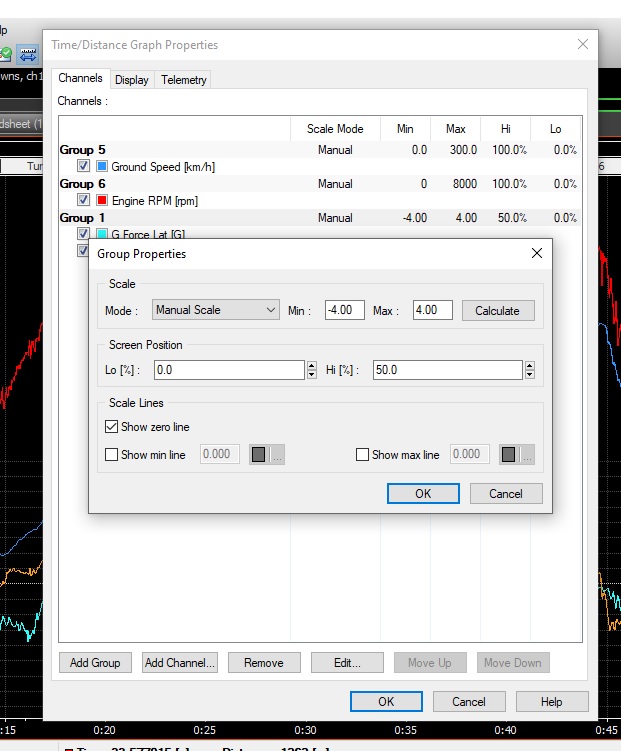This screenshot has width=621, height=751.
Task: Click Cancel in Graph Properties dialog
Action: pyautogui.click(x=469, y=702)
